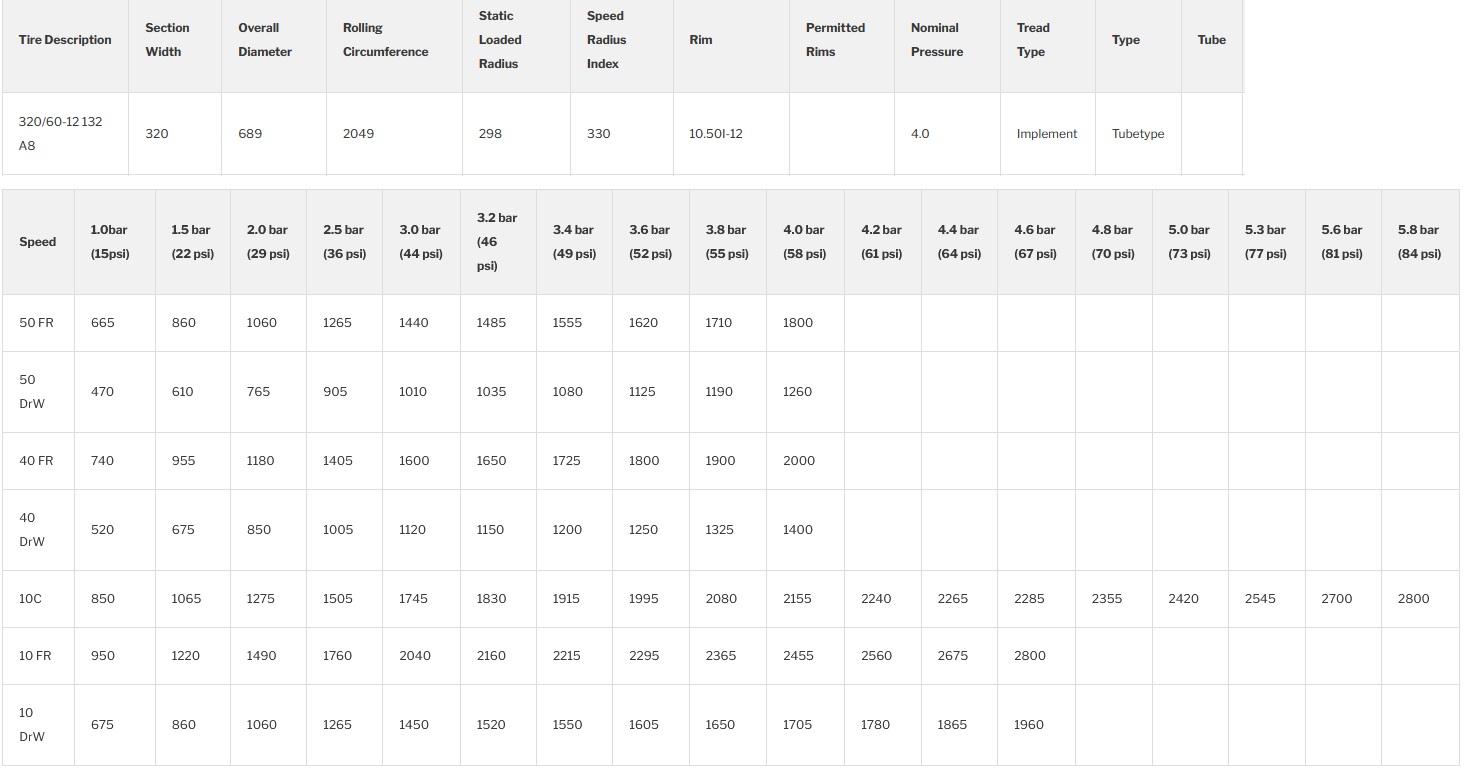This screenshot has width=1472, height=770.
Task: Select the overall diameter value 689
Action: (250, 134)
